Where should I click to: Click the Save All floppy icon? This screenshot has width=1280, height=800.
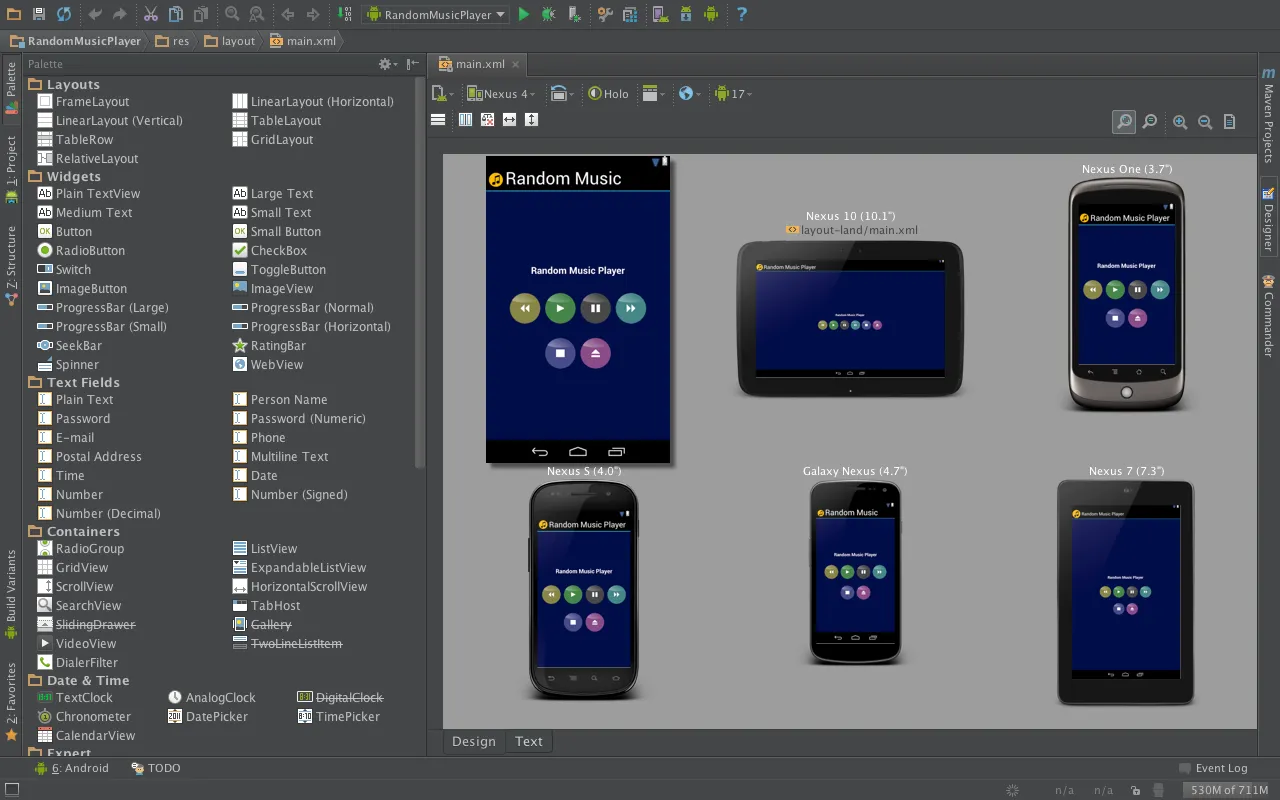pyautogui.click(x=38, y=14)
